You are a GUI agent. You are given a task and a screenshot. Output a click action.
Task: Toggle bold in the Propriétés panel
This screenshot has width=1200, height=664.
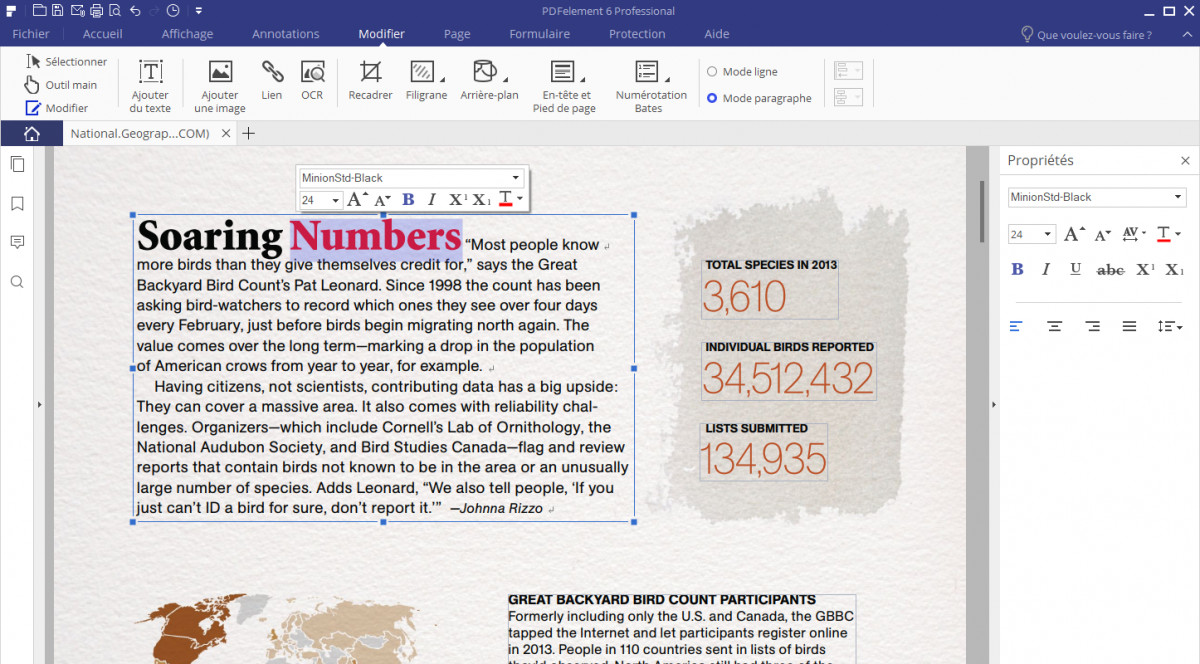[1017, 269]
